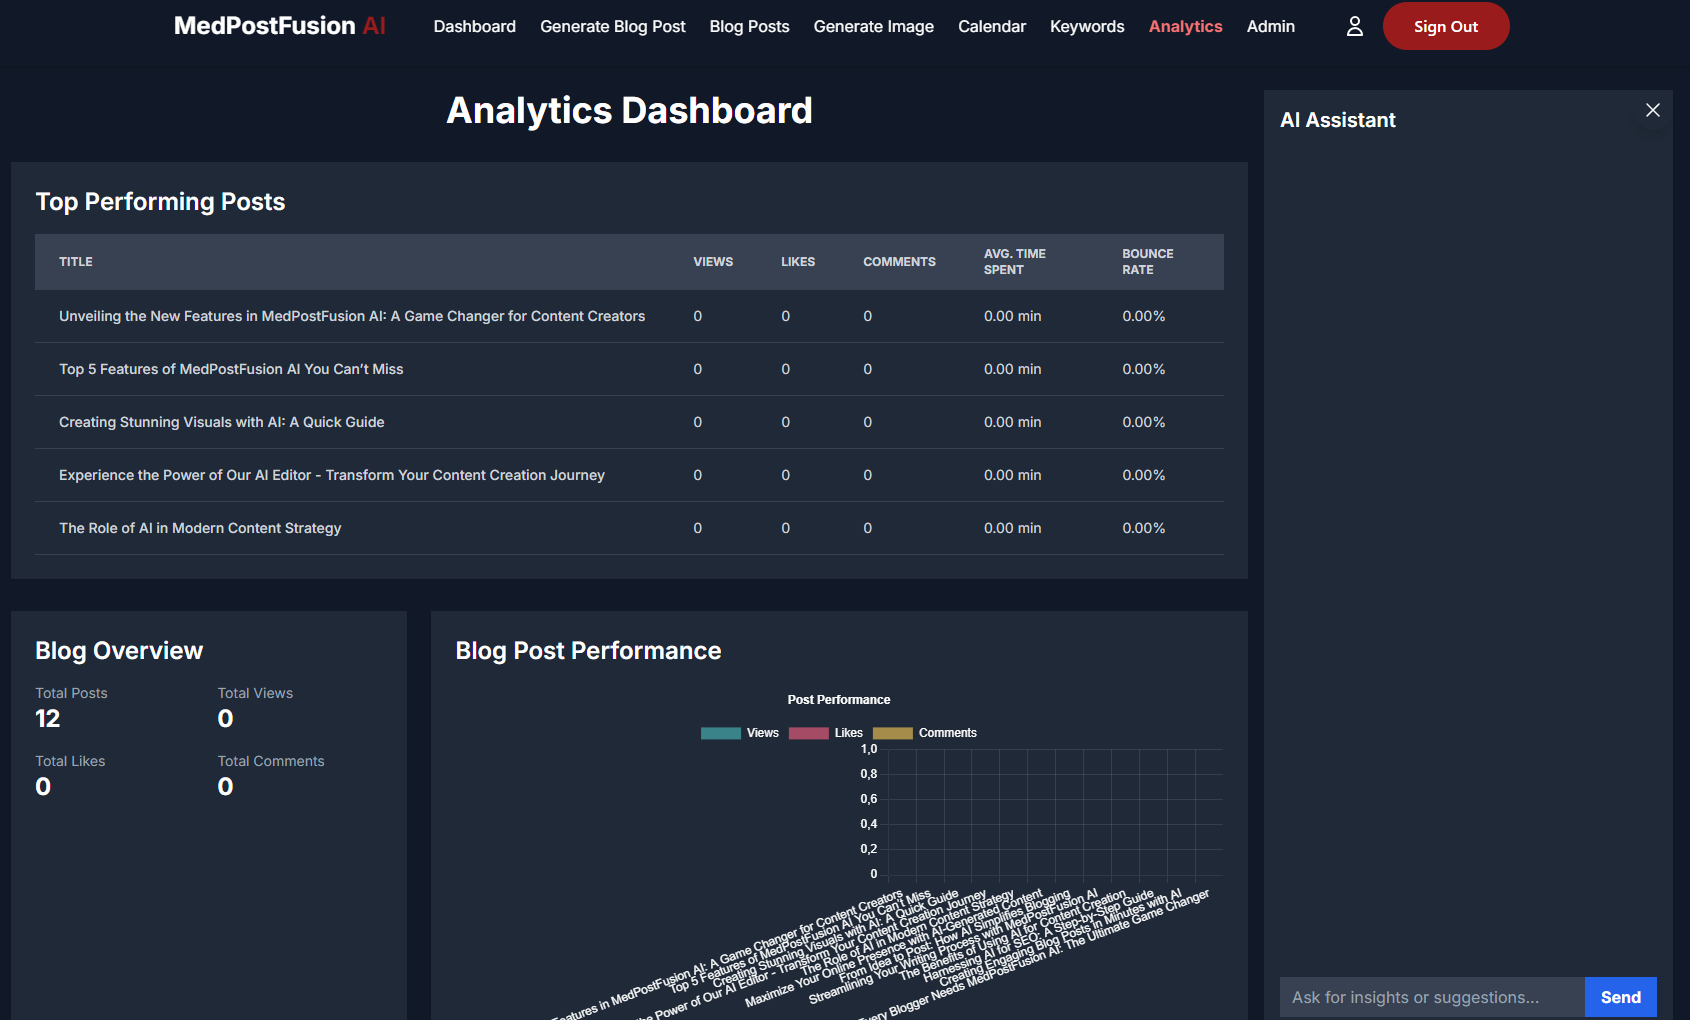1690x1020 pixels.
Task: Select post 'Experience the Power of Our AI Editor'
Action: pyautogui.click(x=332, y=475)
